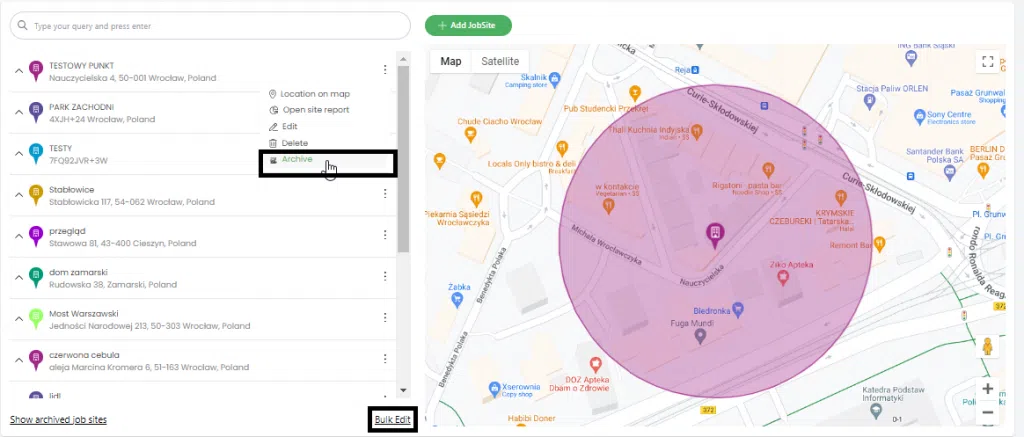Open three-dot menu for TESTOWY PUNKT
The image size is (1024, 437).
(385, 70)
